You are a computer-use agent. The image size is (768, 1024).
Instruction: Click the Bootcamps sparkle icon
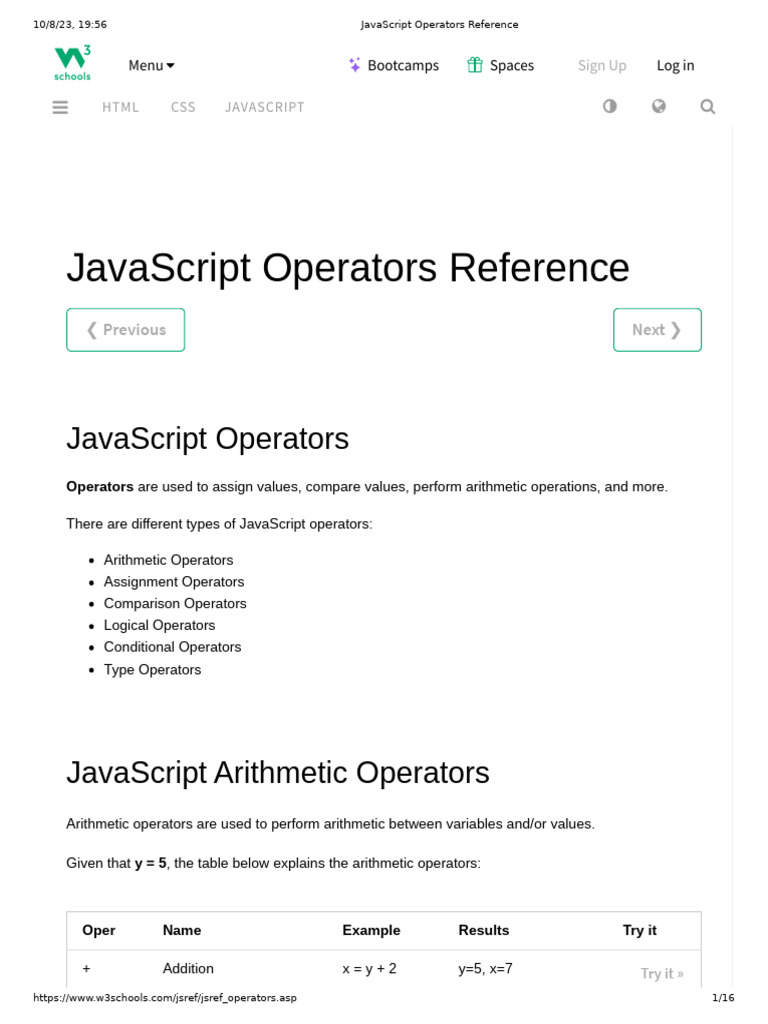click(355, 65)
